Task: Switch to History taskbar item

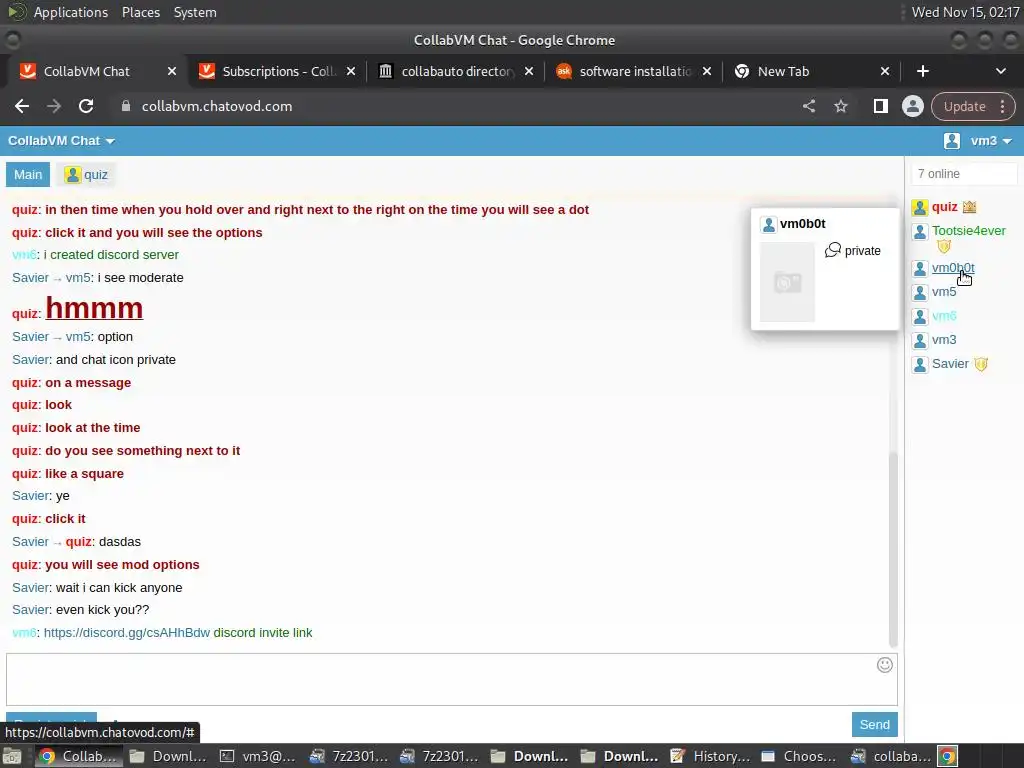Action: [x=709, y=756]
